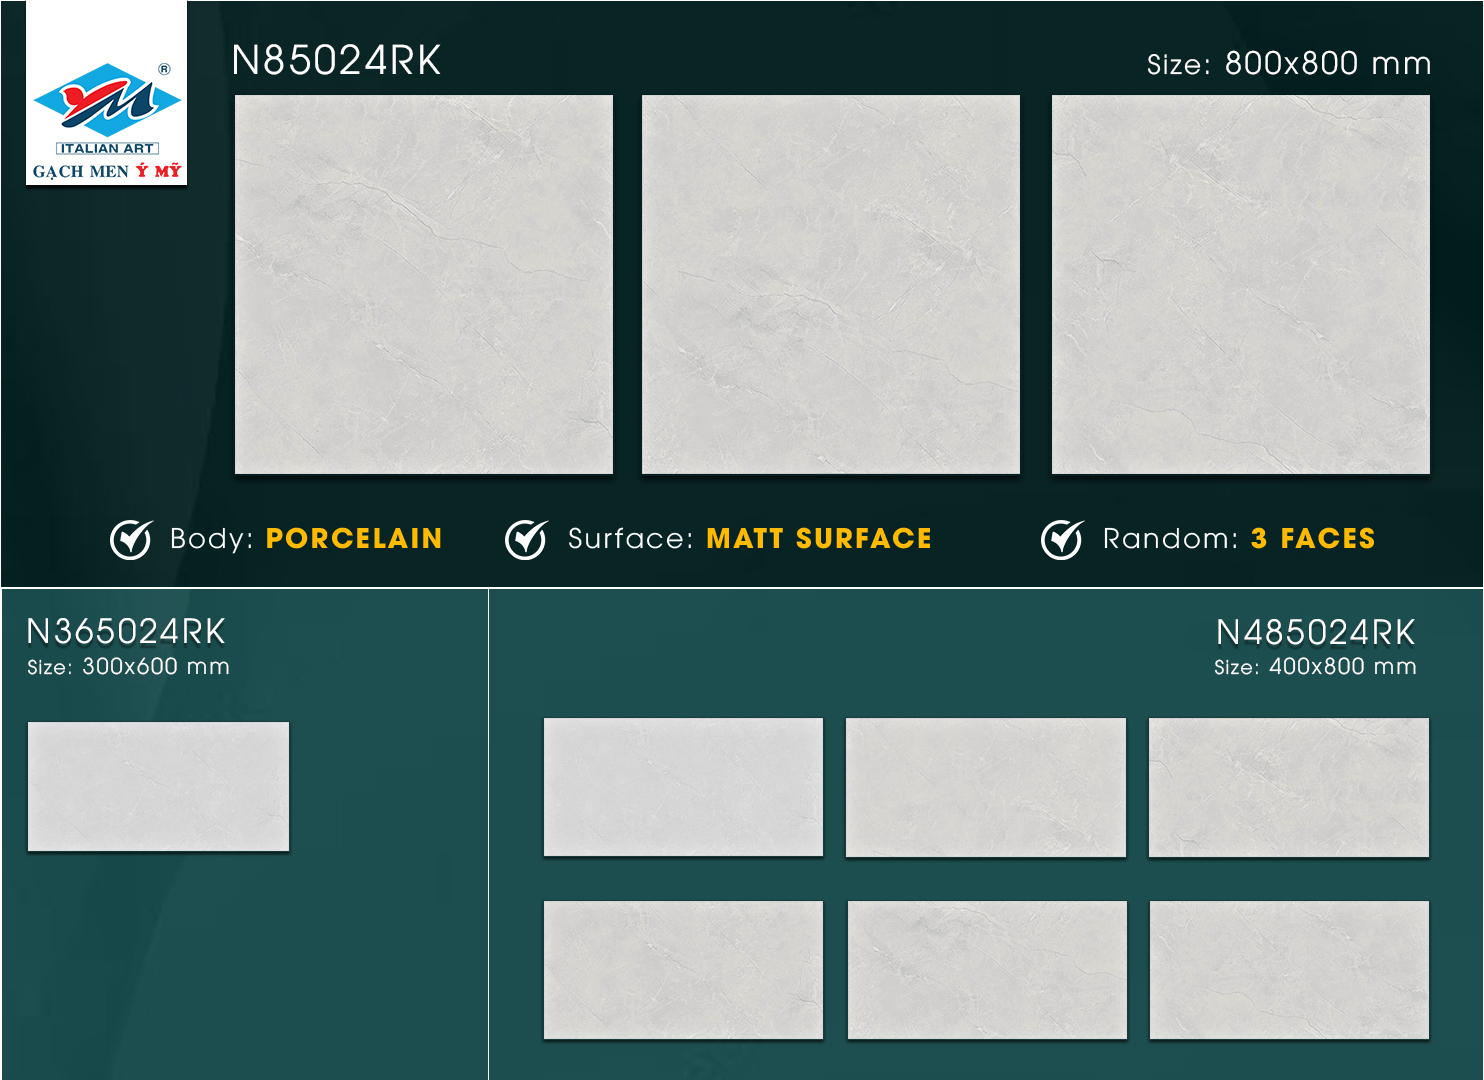Viewport: 1484px width, 1080px height.
Task: Click the yellow 3 FACES text
Action: 1313,539
